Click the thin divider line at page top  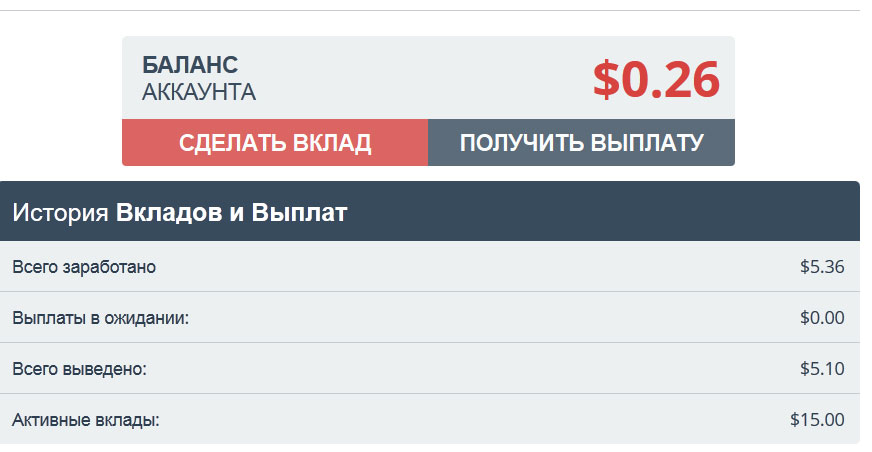coord(430,10)
